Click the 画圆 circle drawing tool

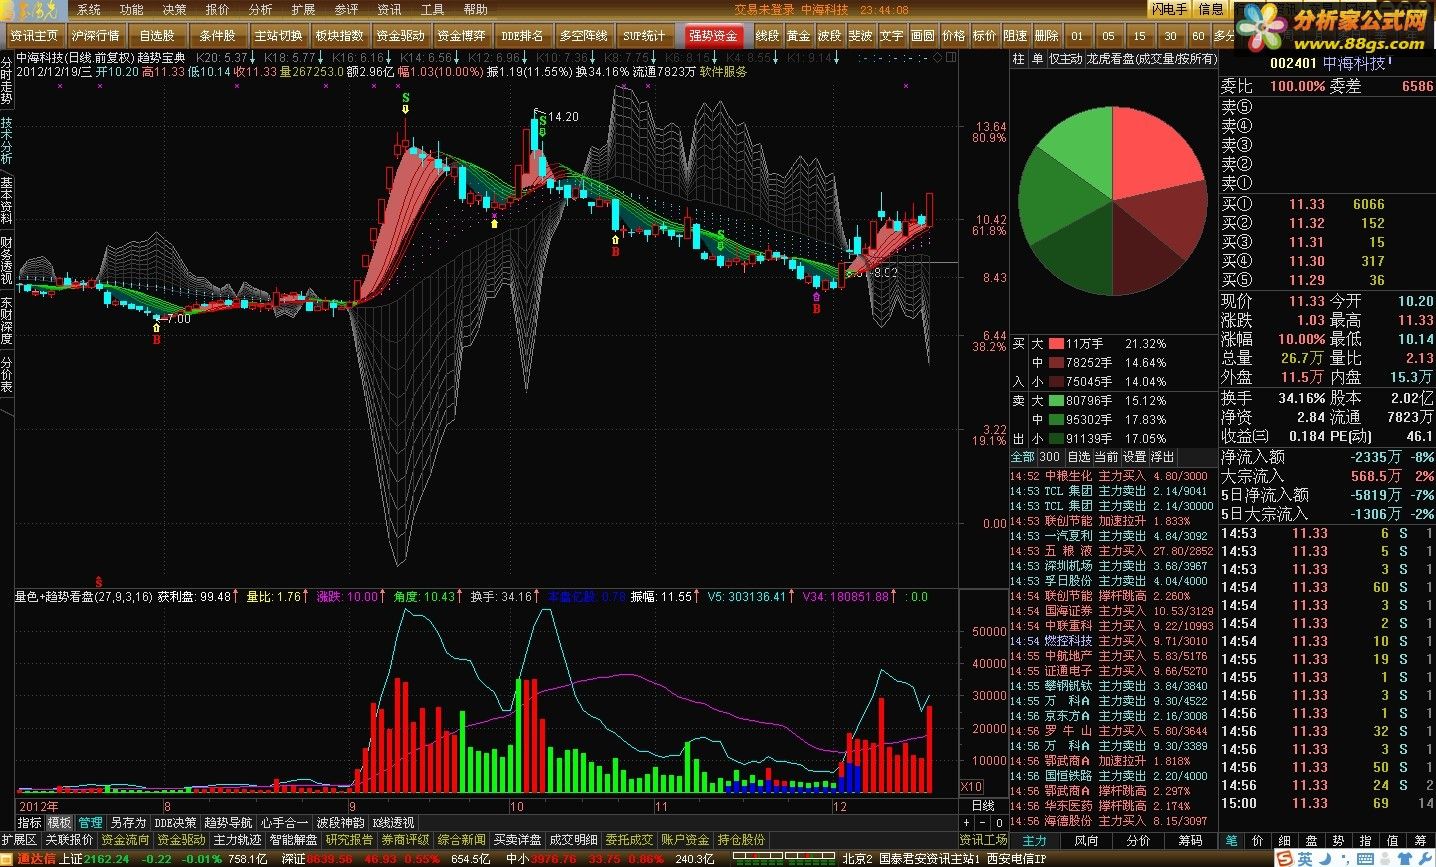[x=923, y=35]
